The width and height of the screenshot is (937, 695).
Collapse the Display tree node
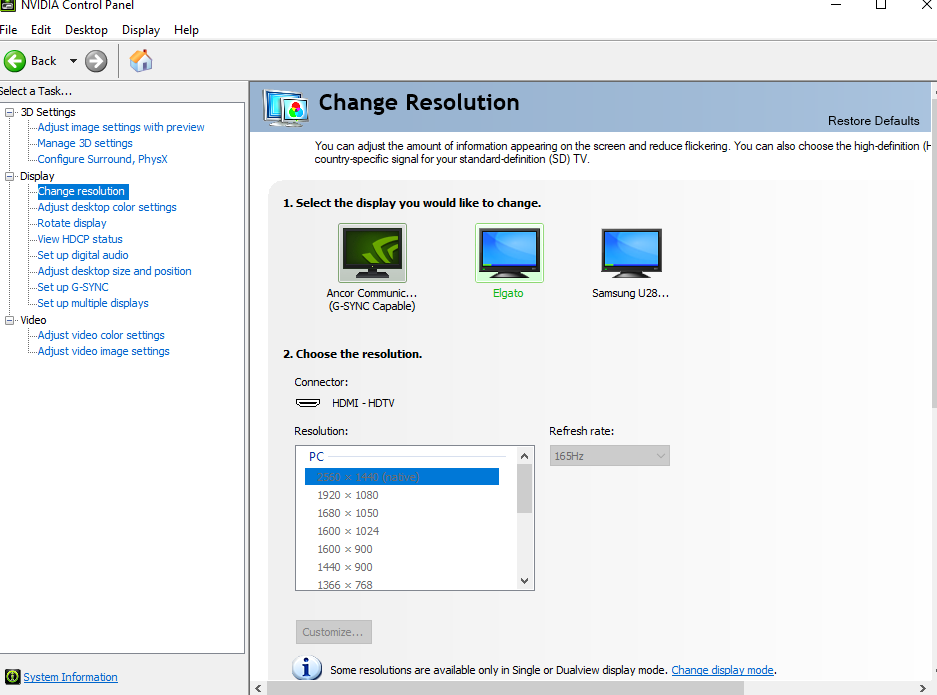10,176
